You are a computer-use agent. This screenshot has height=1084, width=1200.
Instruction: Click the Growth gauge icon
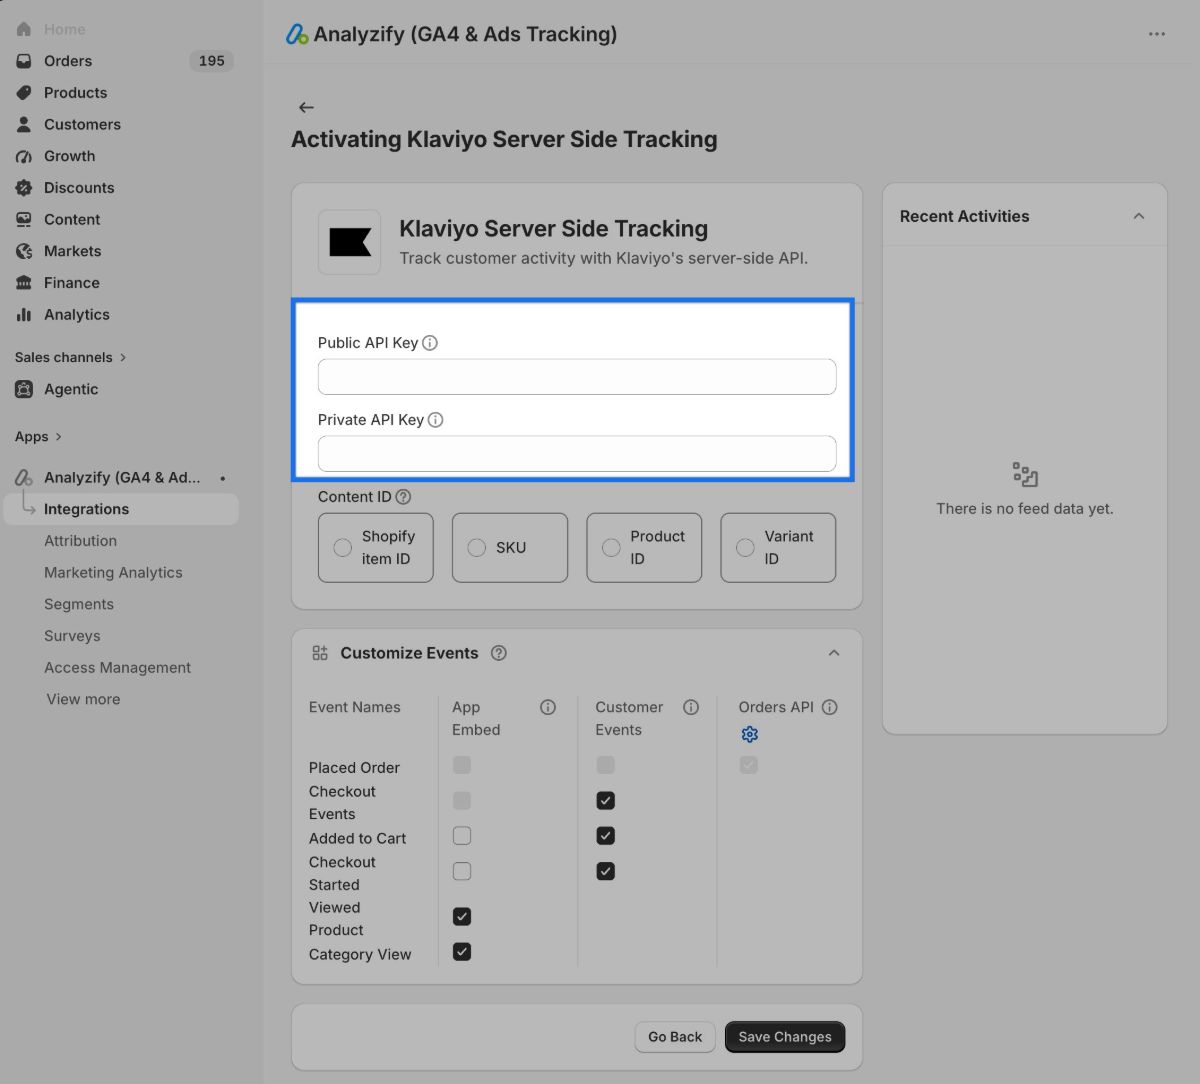[24, 156]
